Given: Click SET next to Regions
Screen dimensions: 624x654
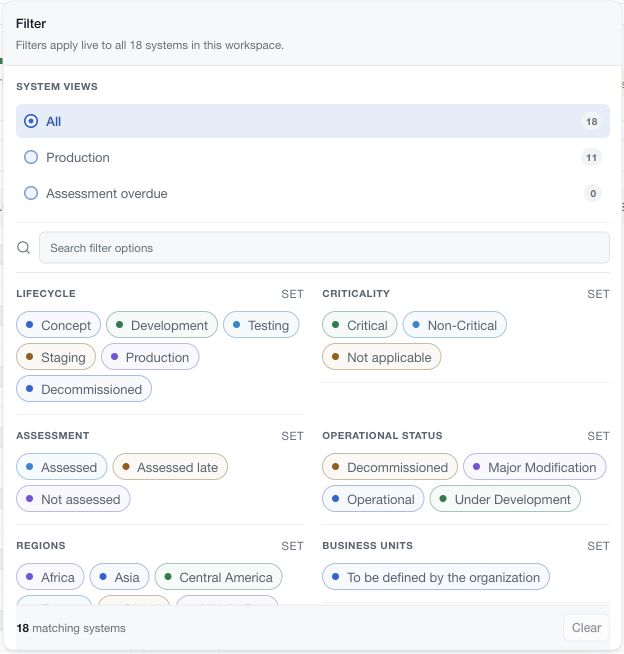Looking at the screenshot, I should pyautogui.click(x=292, y=546).
